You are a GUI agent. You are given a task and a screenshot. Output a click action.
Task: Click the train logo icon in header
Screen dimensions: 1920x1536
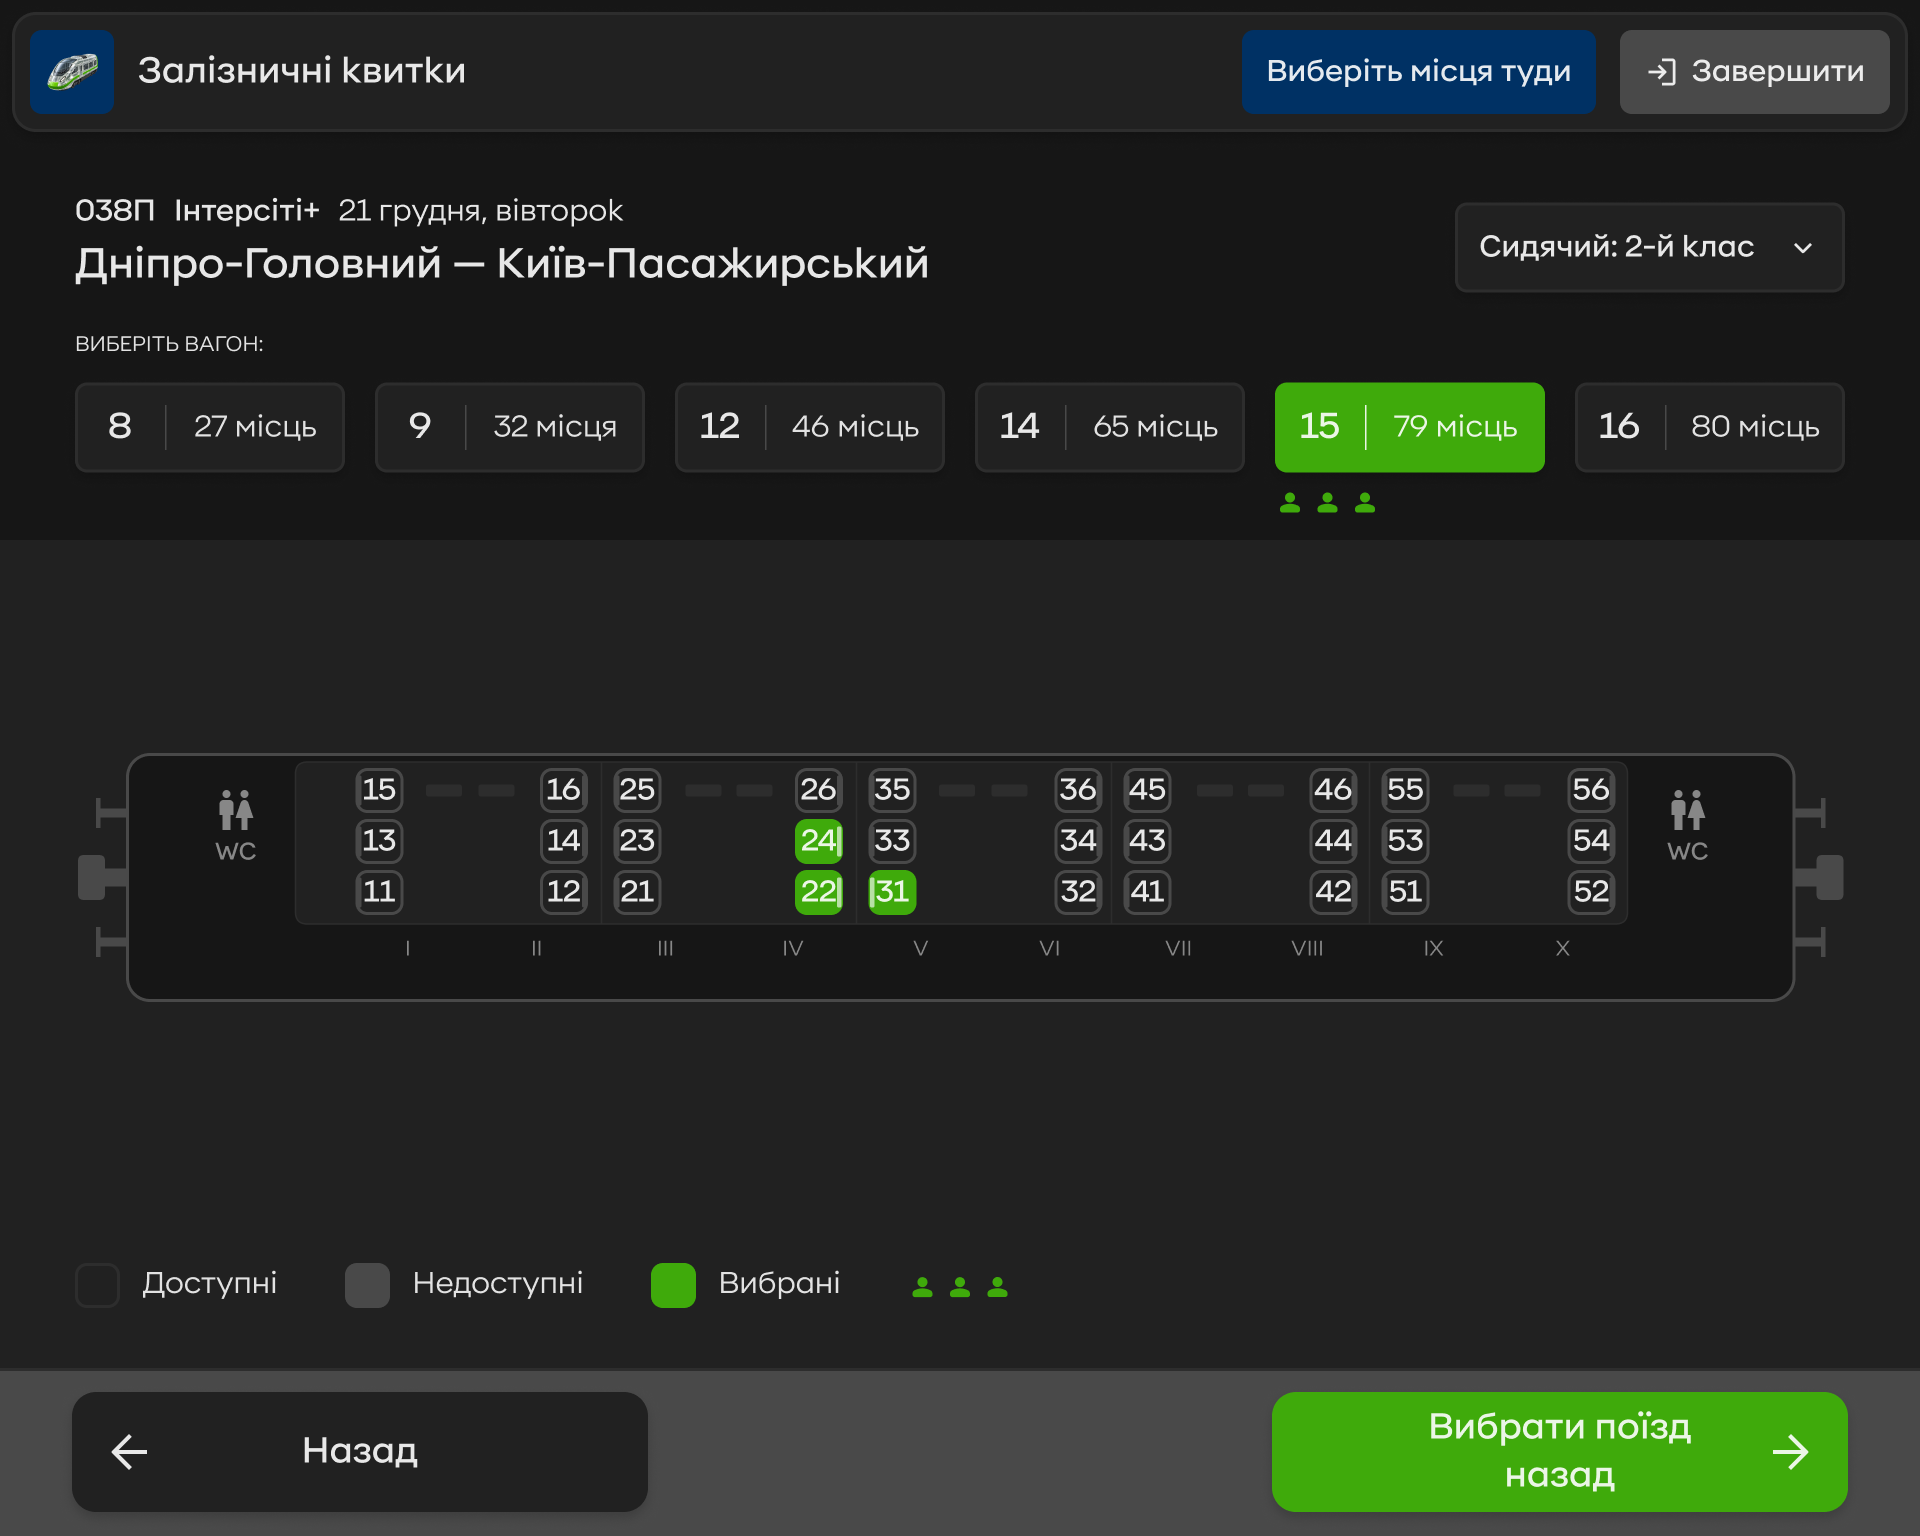[x=72, y=71]
